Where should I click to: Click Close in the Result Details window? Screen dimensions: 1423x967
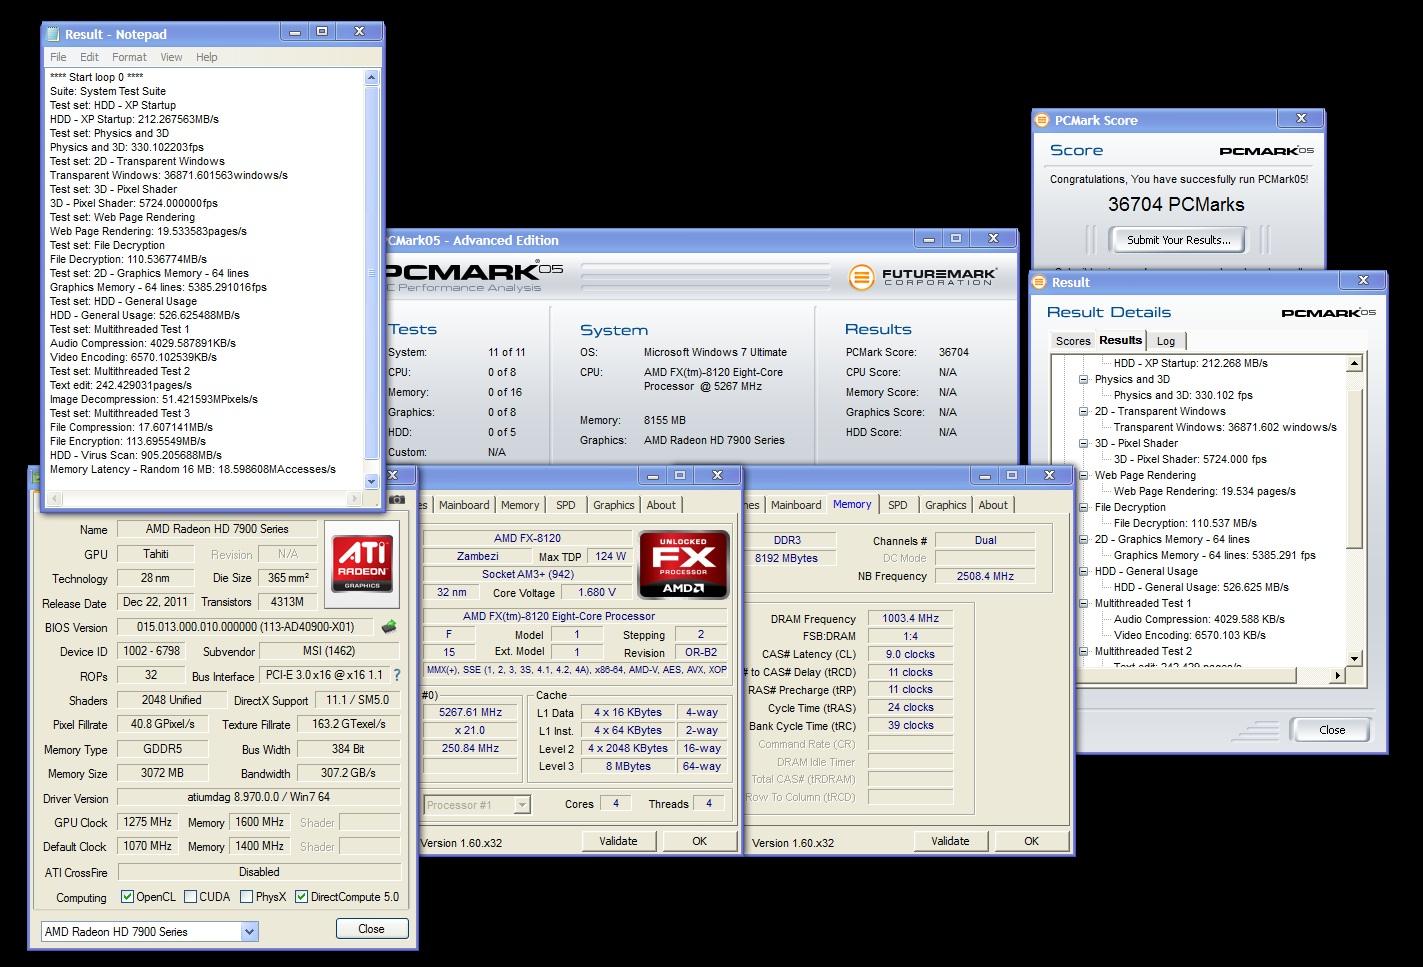coord(1331,730)
